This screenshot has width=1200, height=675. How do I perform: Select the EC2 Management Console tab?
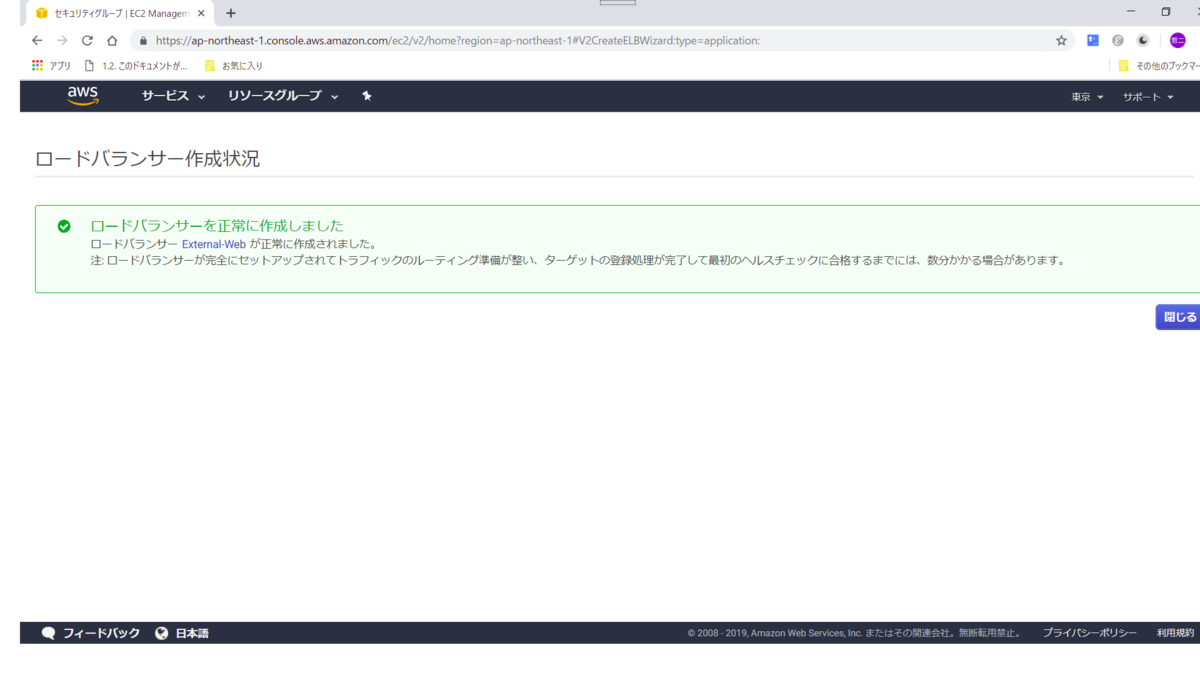click(x=110, y=13)
